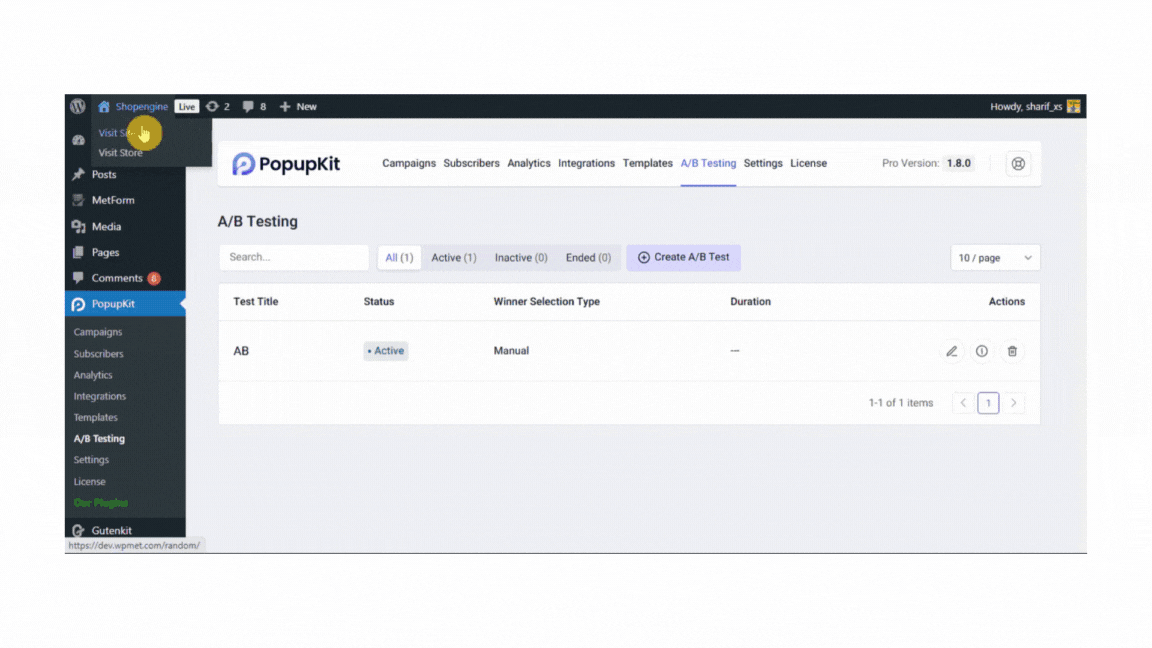Click the PopupKit logo in the header
Image resolution: width=1152 pixels, height=648 pixels.
[286, 163]
